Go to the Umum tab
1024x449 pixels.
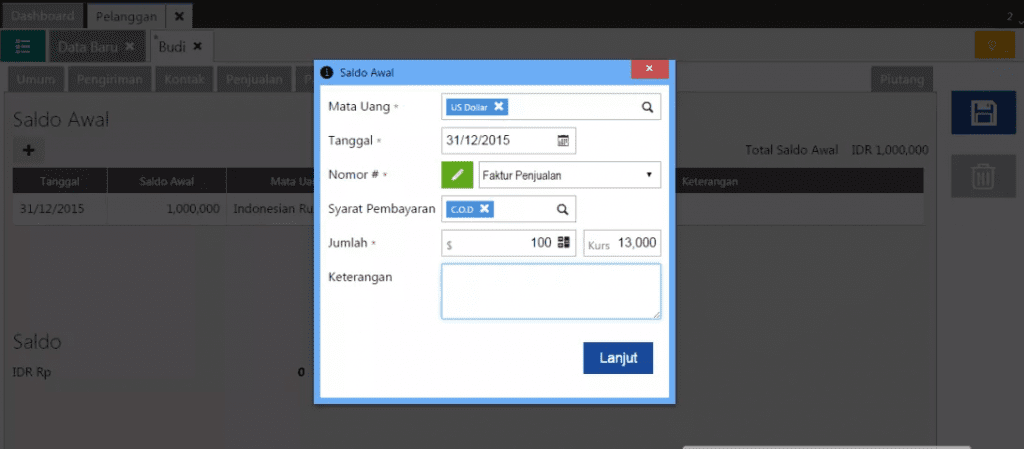coord(36,80)
